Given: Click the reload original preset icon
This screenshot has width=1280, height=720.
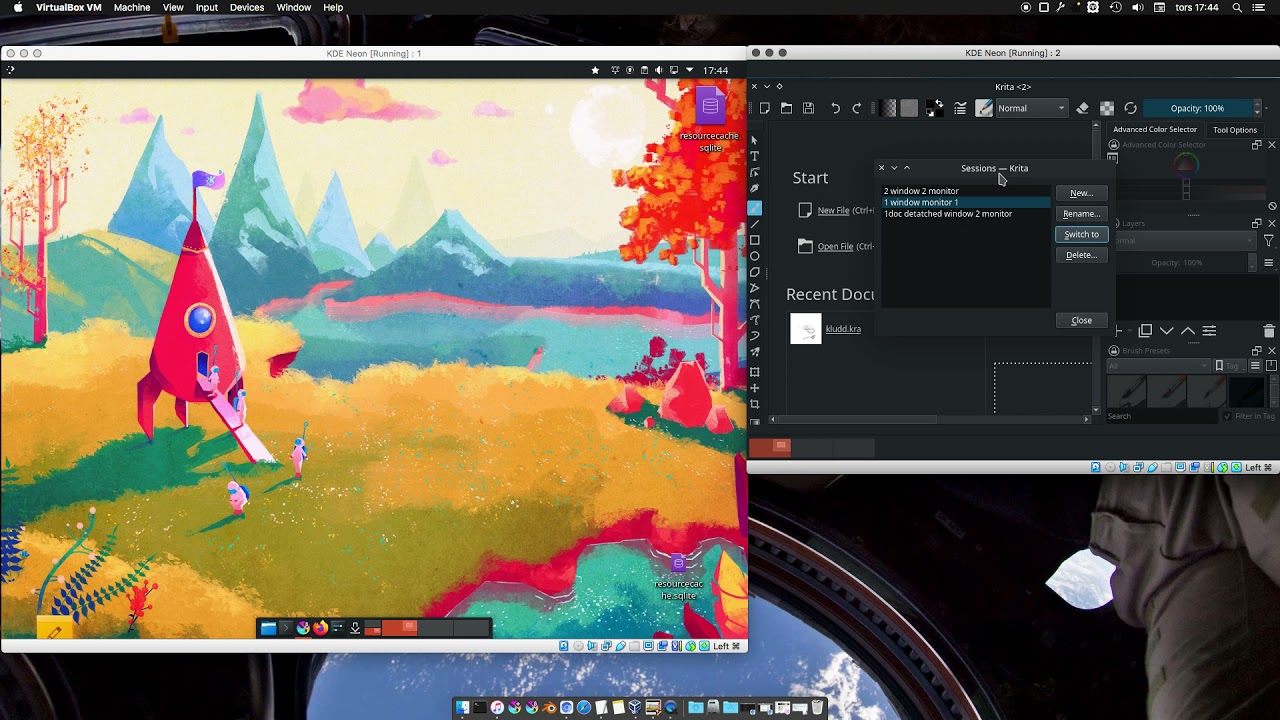Looking at the screenshot, I should [1130, 108].
